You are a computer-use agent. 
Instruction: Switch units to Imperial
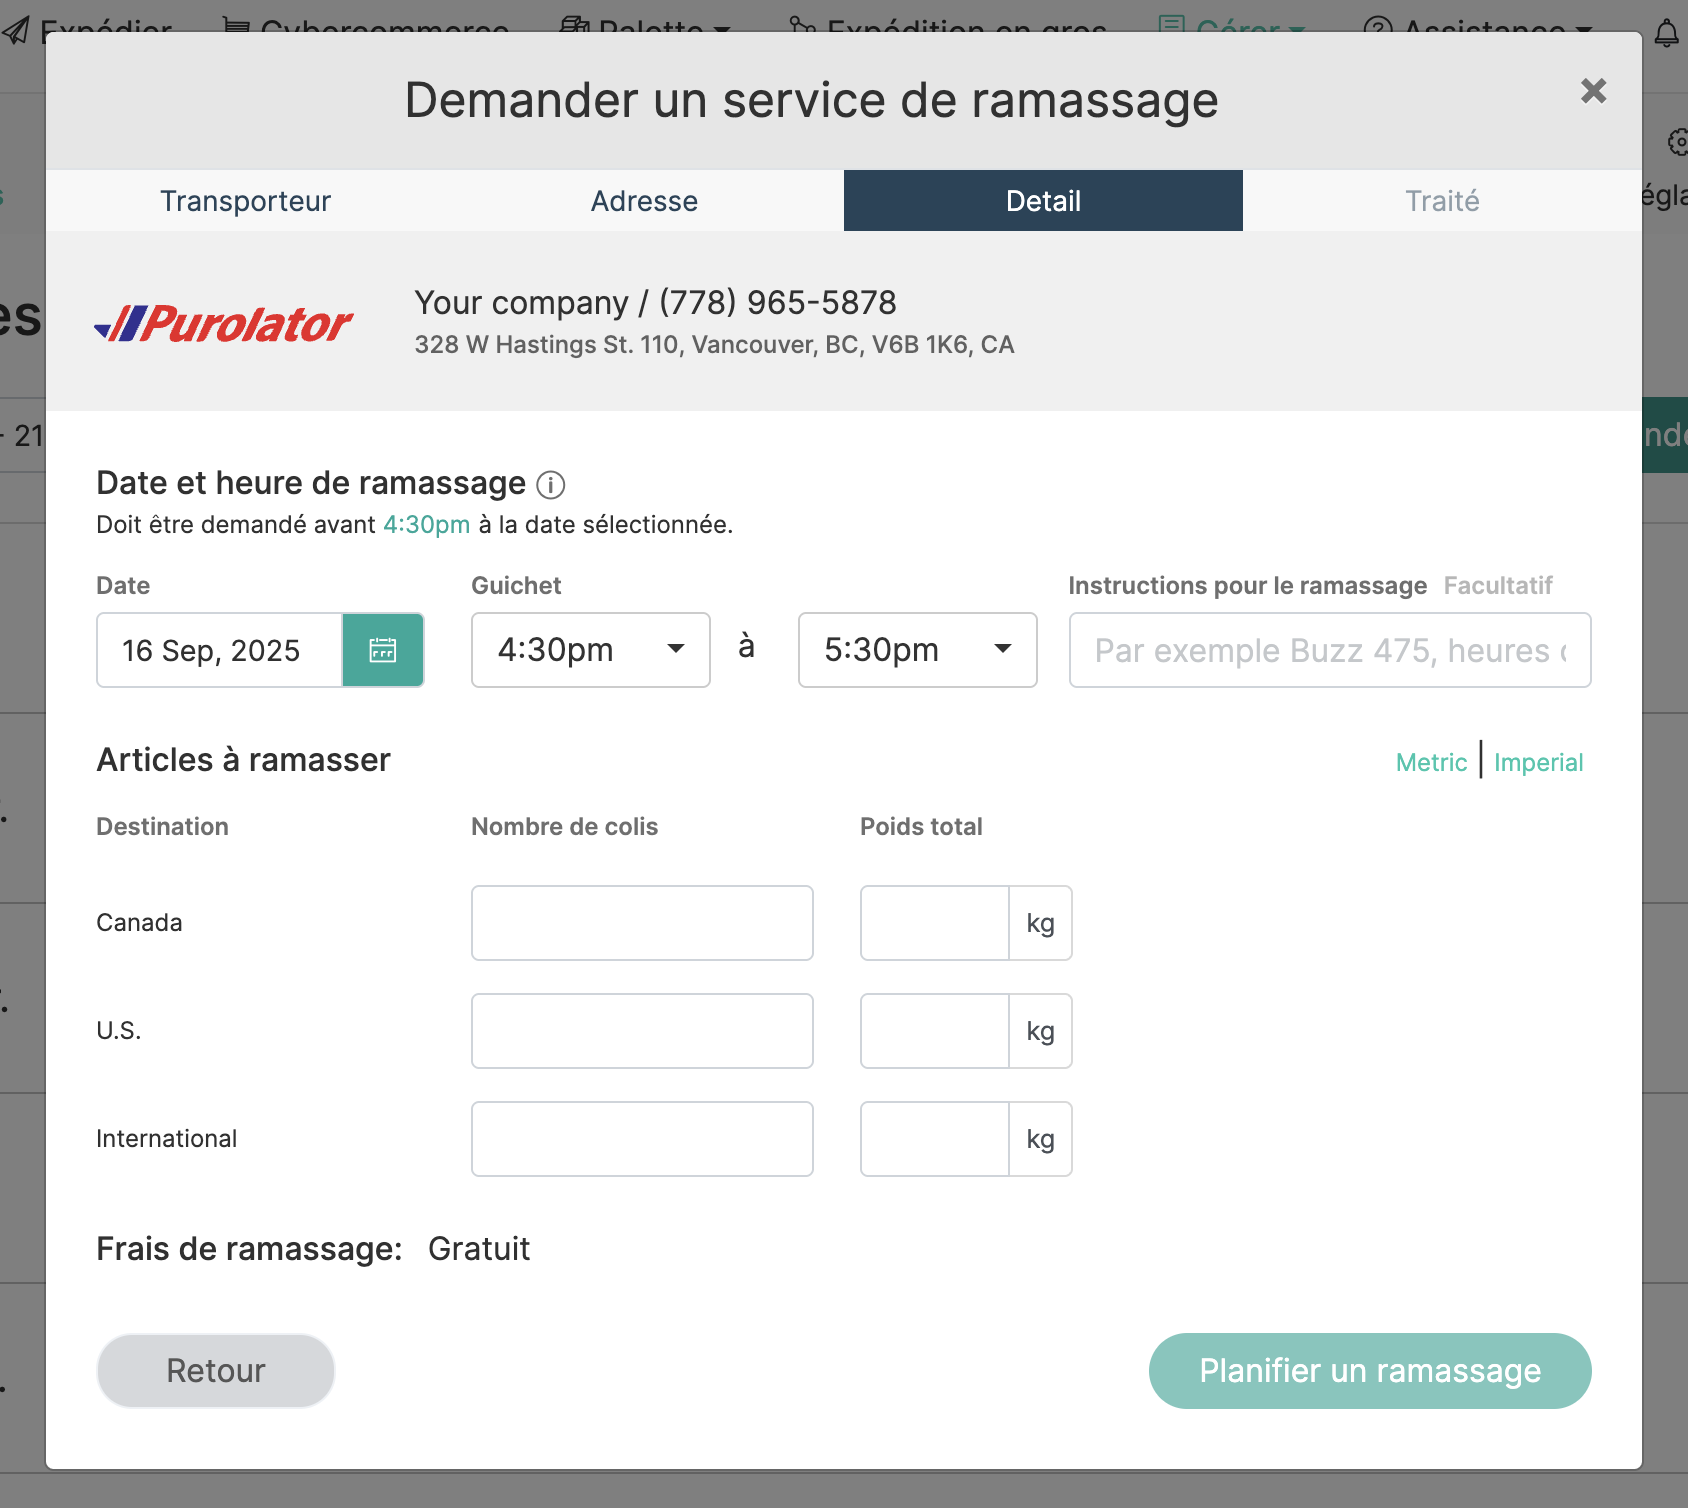[1538, 763]
